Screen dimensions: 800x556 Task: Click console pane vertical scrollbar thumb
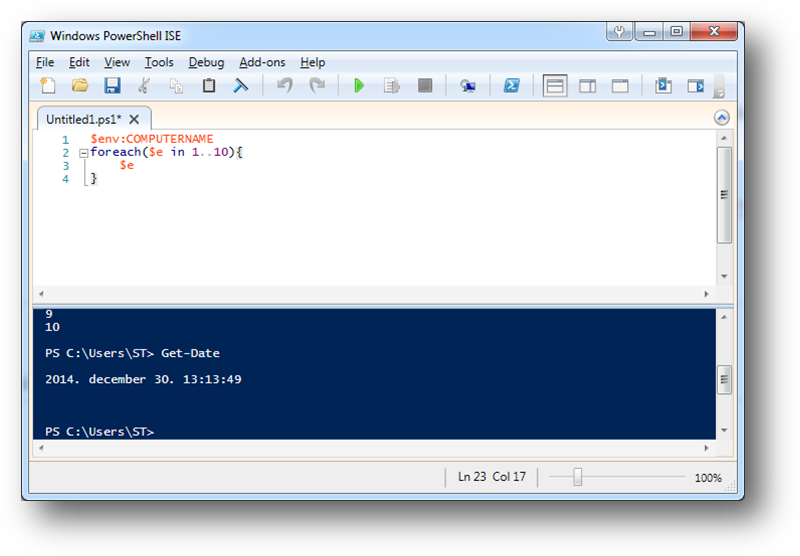click(x=724, y=380)
